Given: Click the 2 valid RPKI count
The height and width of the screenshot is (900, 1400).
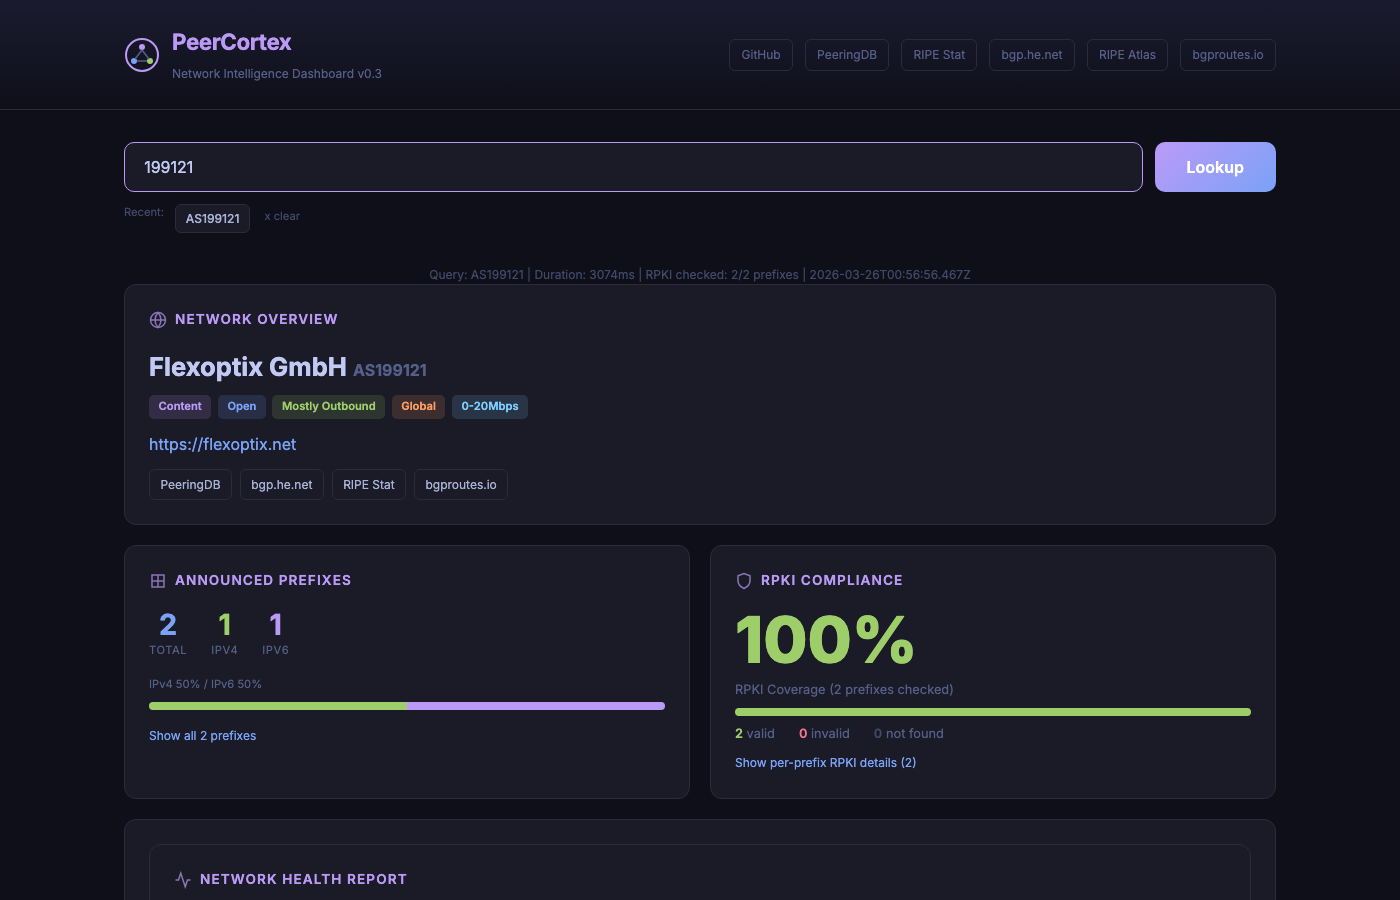Looking at the screenshot, I should (x=755, y=734).
